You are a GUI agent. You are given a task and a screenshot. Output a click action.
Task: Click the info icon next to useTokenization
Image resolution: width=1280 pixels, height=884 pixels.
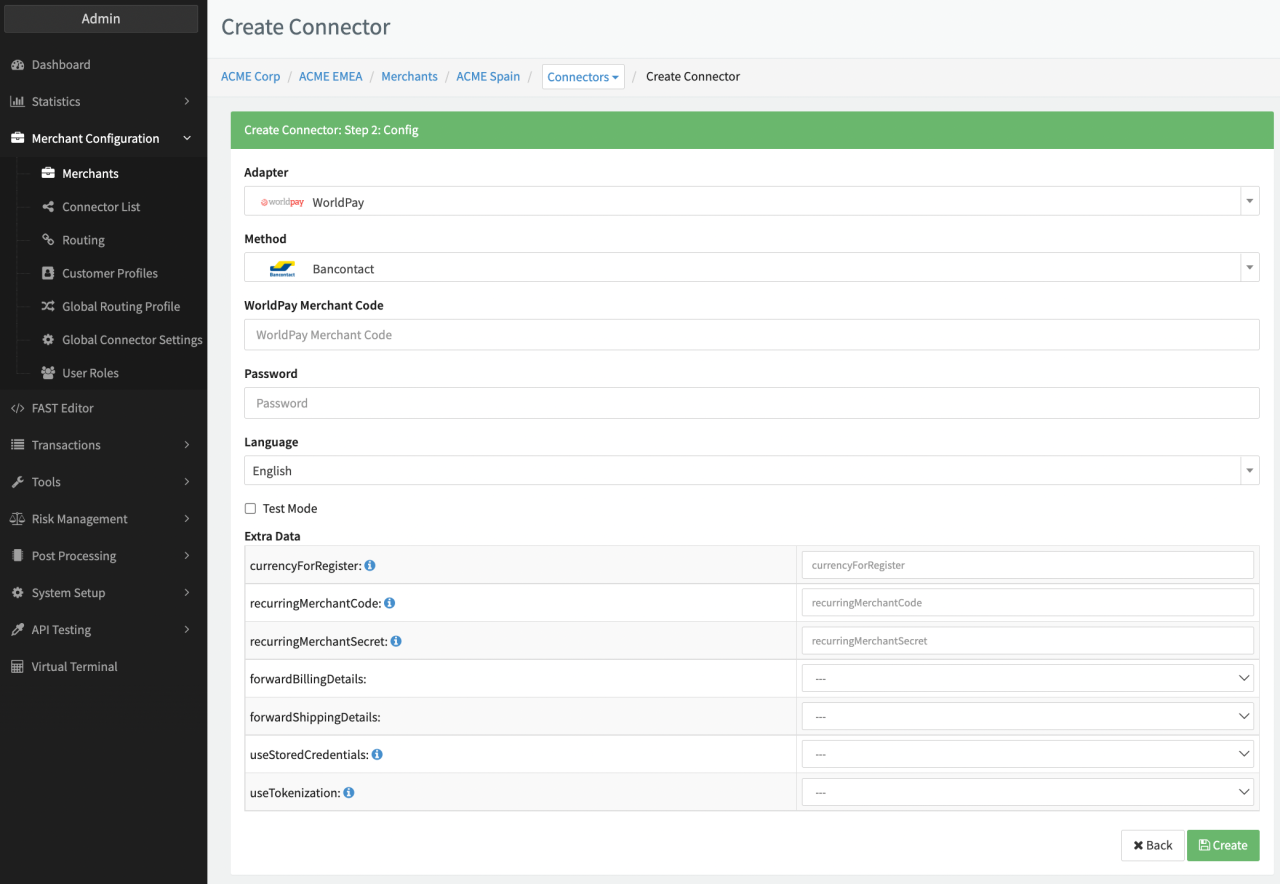[x=349, y=793]
